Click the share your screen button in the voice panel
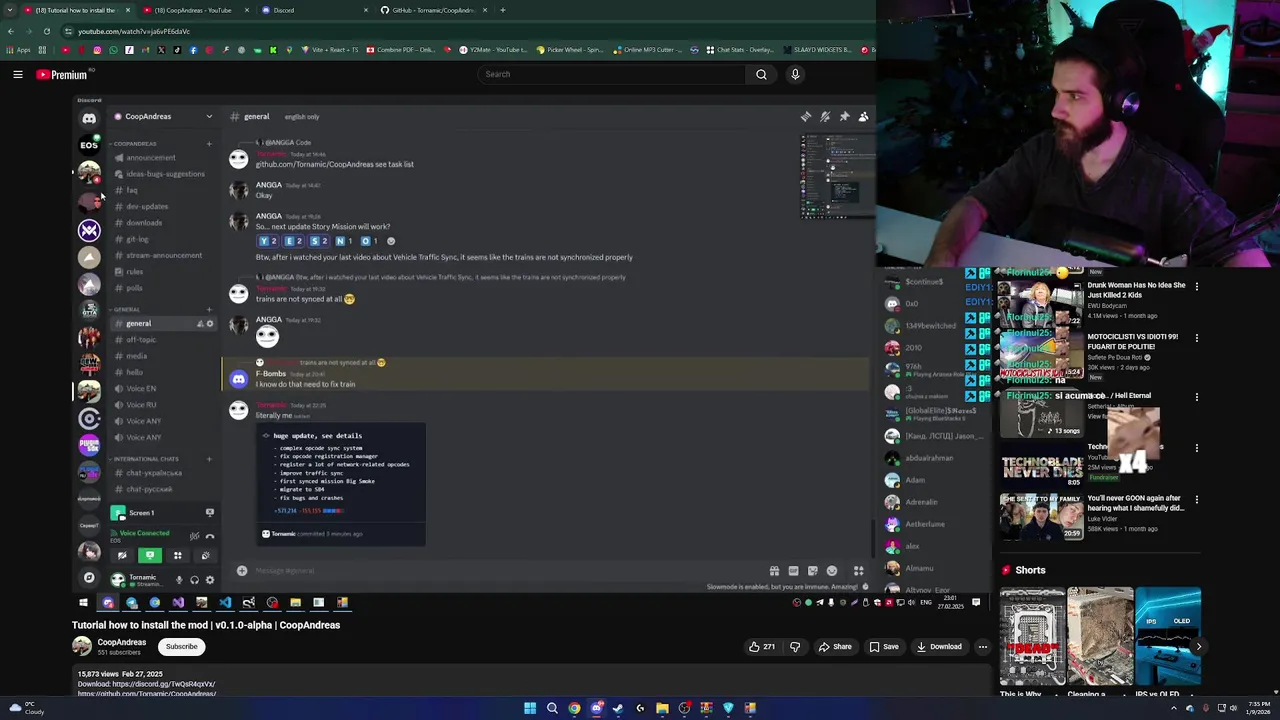Image resolution: width=1280 pixels, height=720 pixels. pos(150,555)
